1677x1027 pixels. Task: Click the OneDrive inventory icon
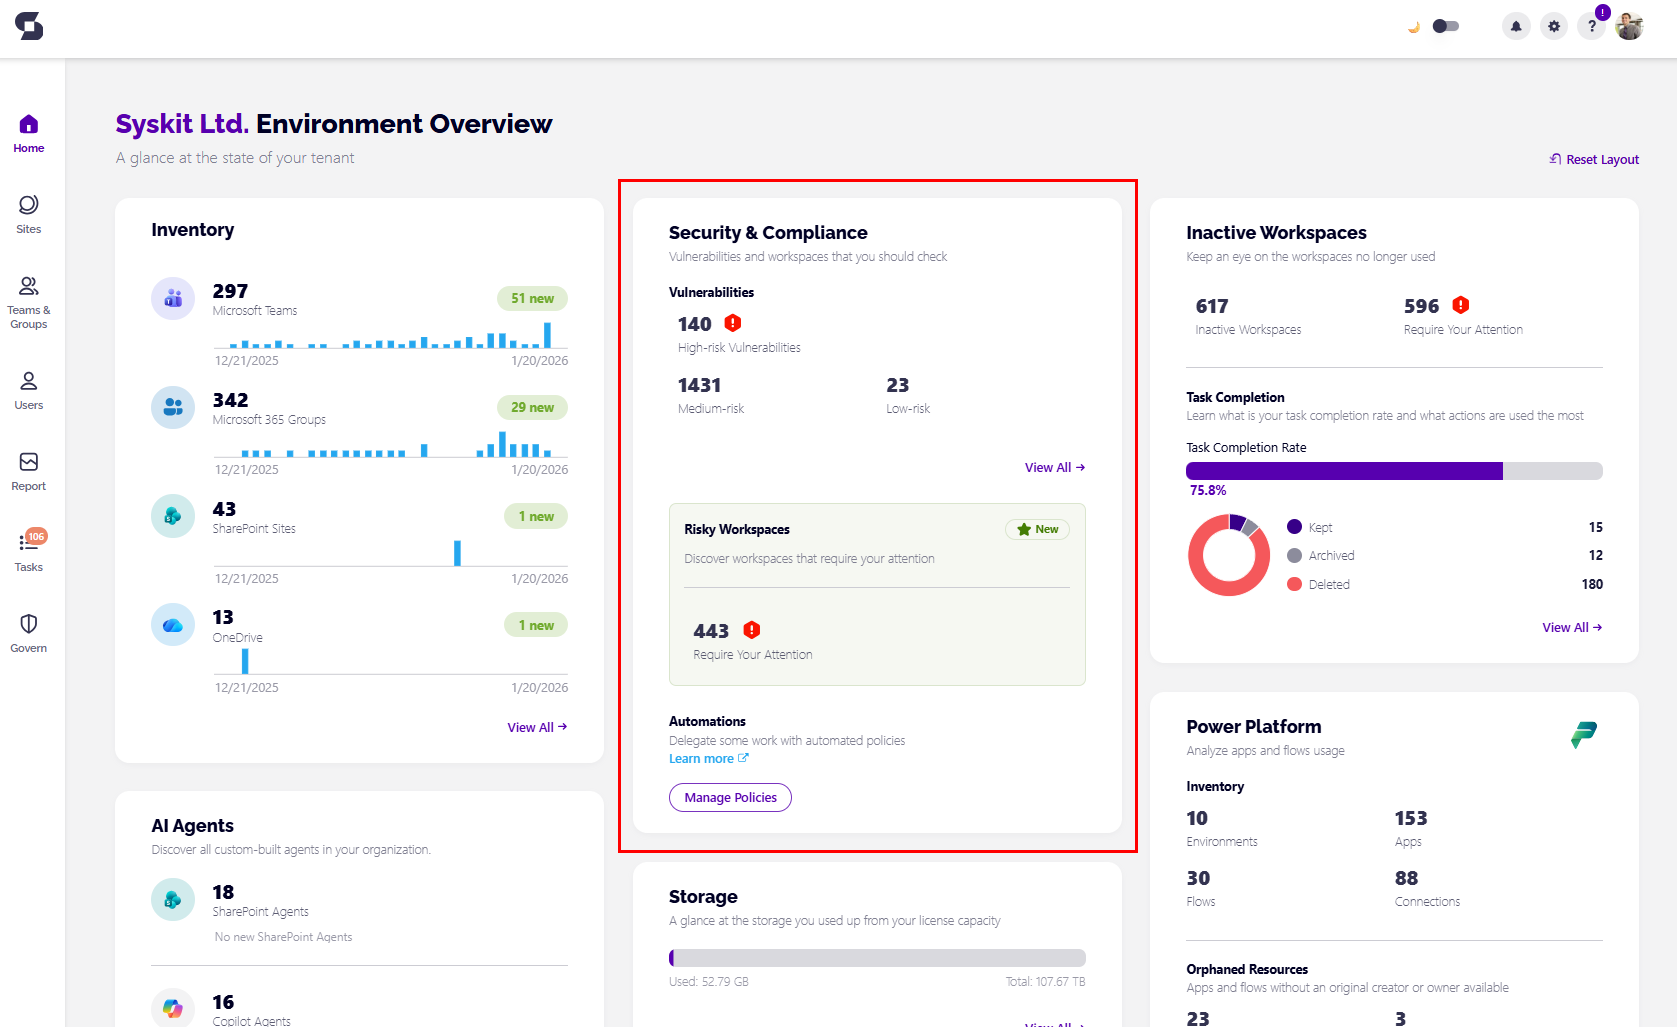point(172,624)
